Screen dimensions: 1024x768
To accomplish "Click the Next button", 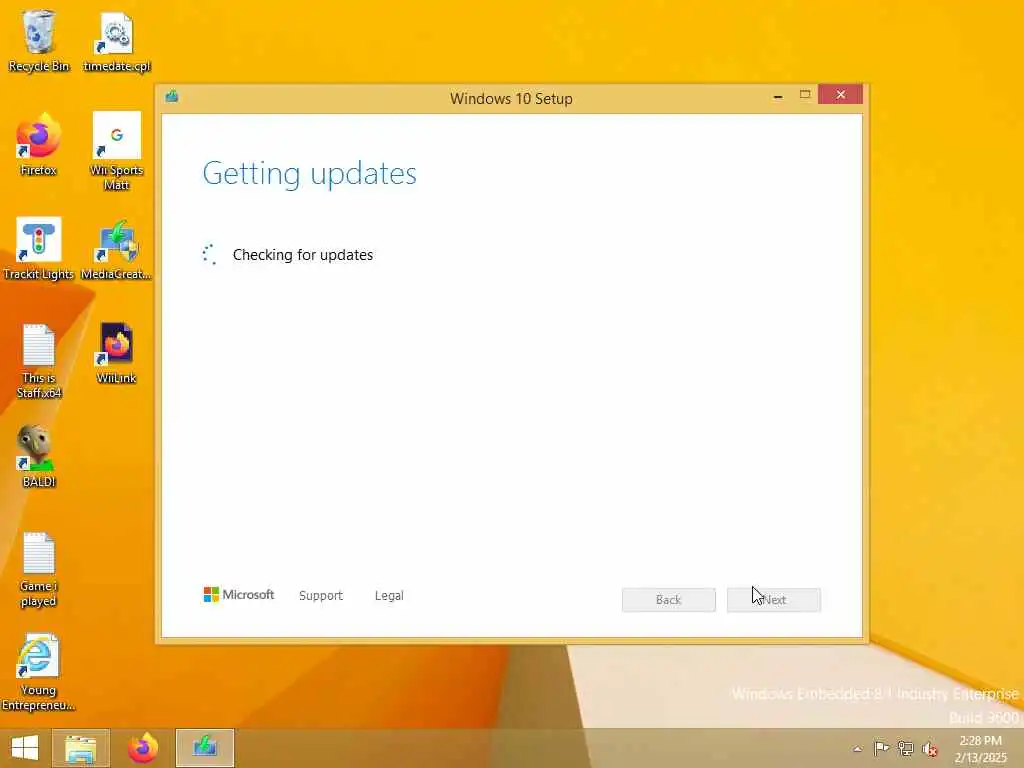I will 774,600.
